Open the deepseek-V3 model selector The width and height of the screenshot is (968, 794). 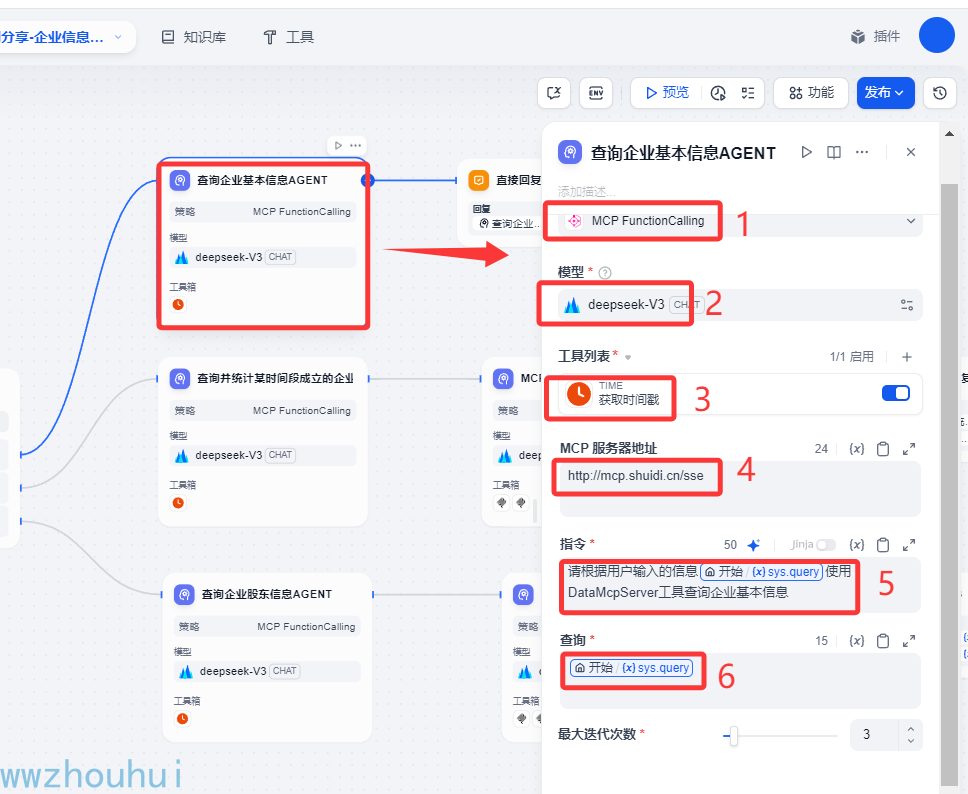click(x=740, y=305)
